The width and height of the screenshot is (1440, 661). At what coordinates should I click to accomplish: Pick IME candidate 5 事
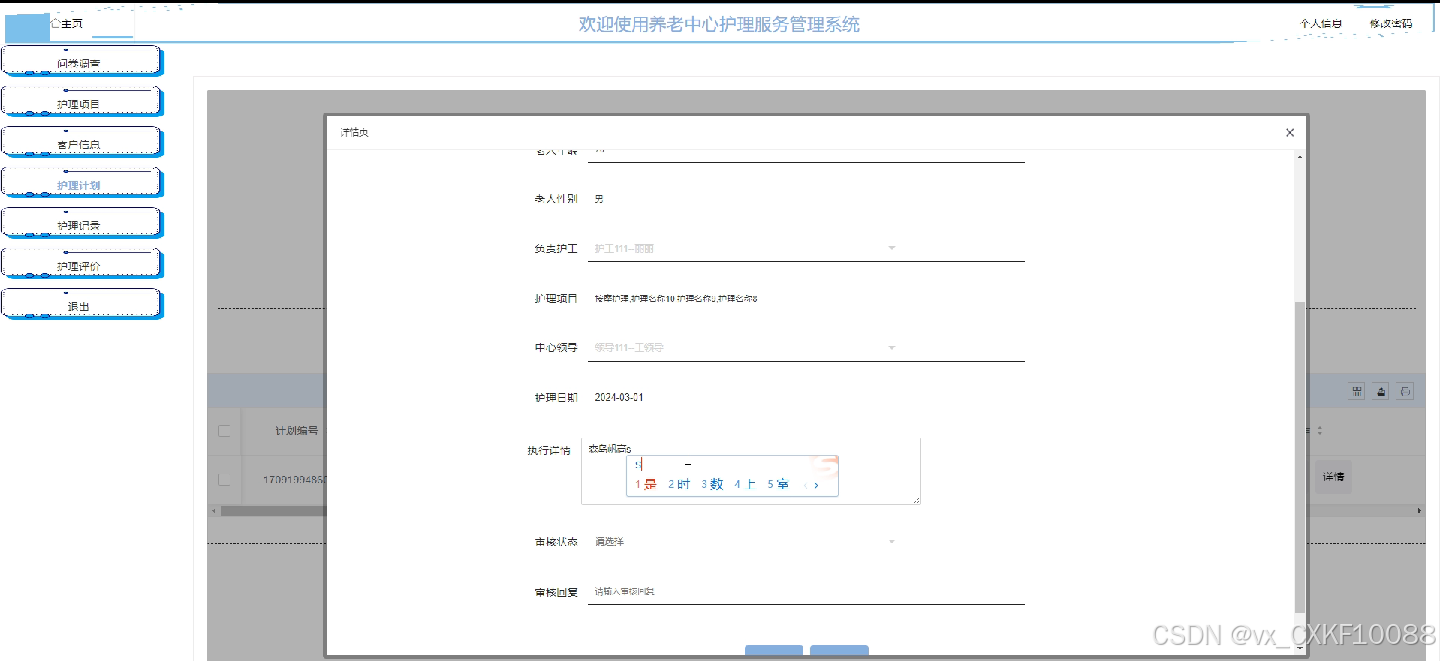click(x=778, y=484)
